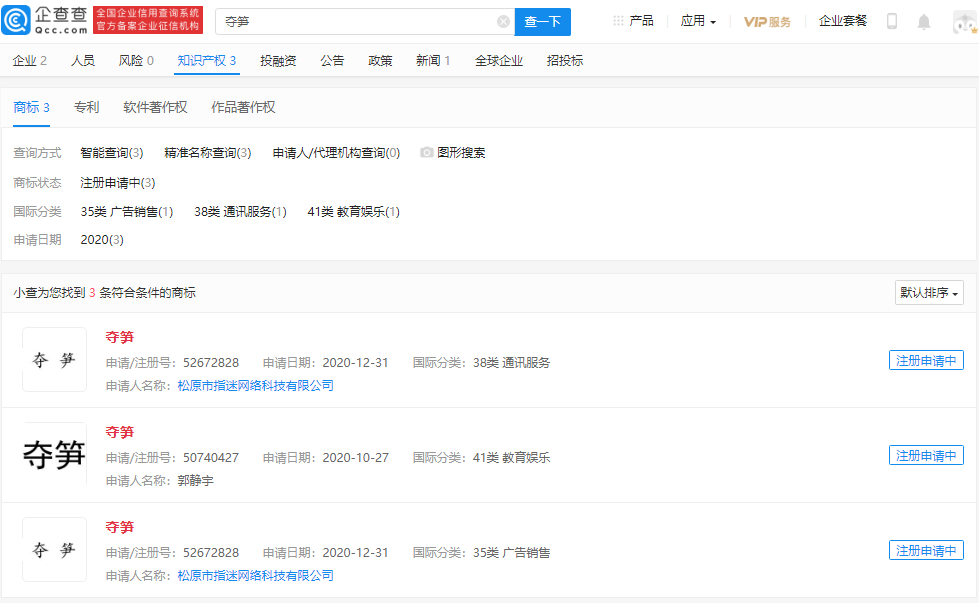Open the 松原市指迷网络科技有限公司 link in first result
This screenshot has height=603, width=979.
click(x=255, y=386)
